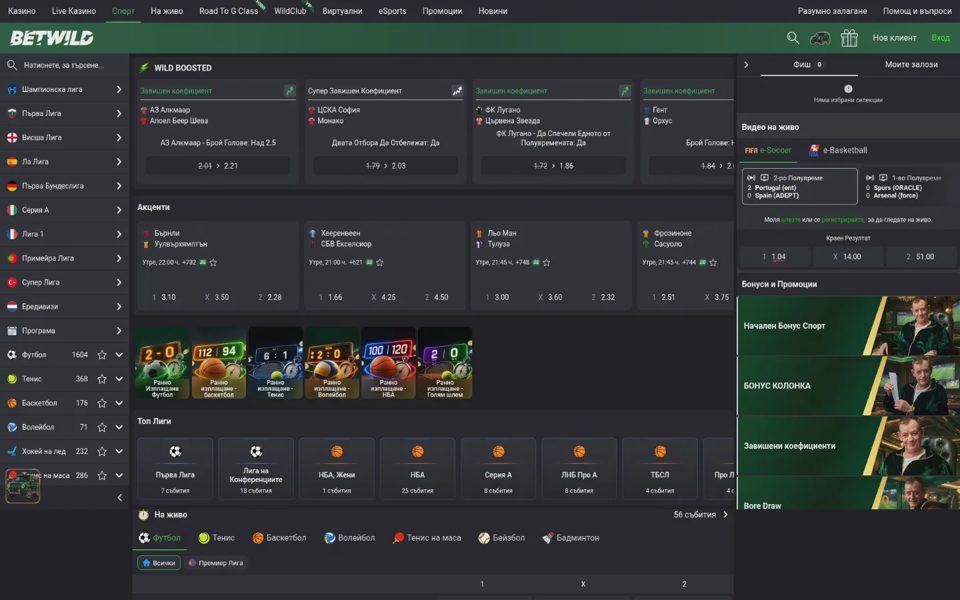This screenshot has width=960, height=600.
Task: Open the search magnifier in the header
Action: (x=793, y=38)
